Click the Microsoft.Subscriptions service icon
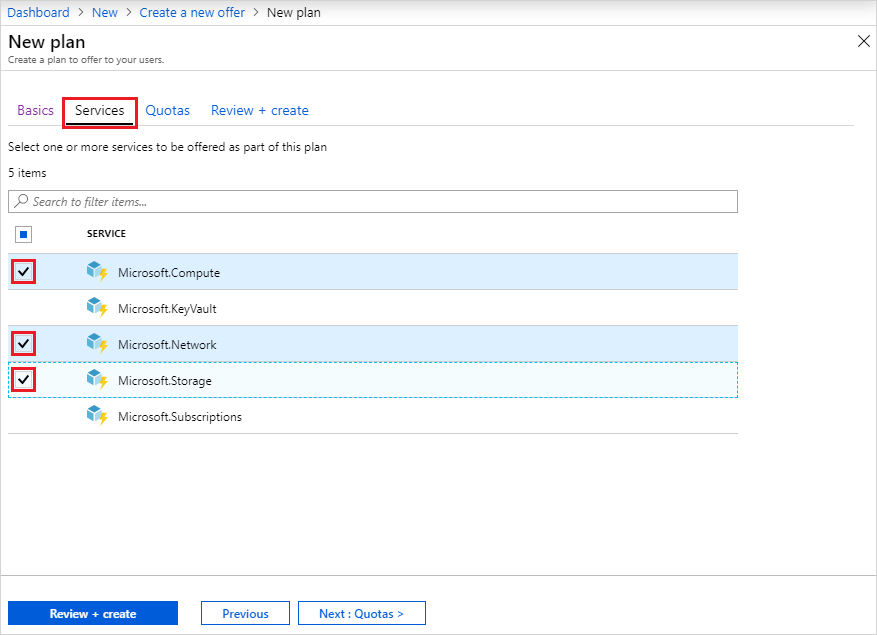Image resolution: width=877 pixels, height=635 pixels. tap(98, 416)
